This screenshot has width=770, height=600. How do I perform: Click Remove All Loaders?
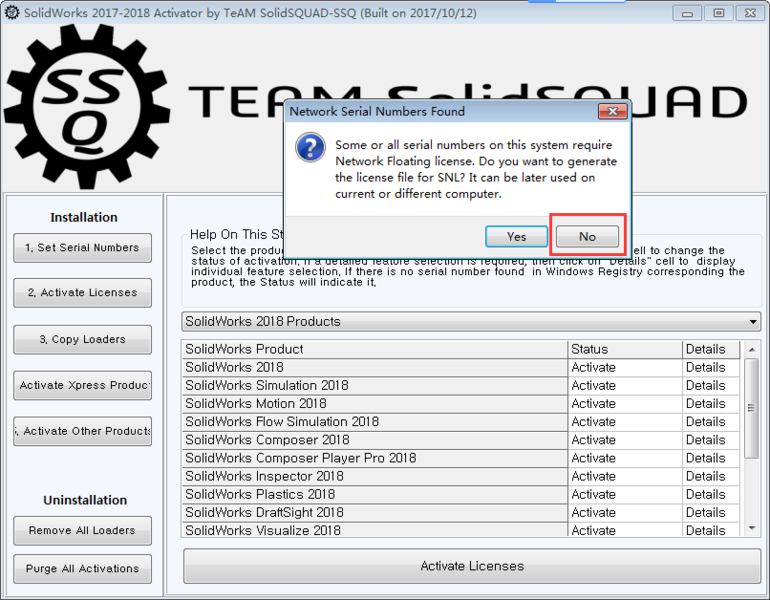tap(82, 531)
